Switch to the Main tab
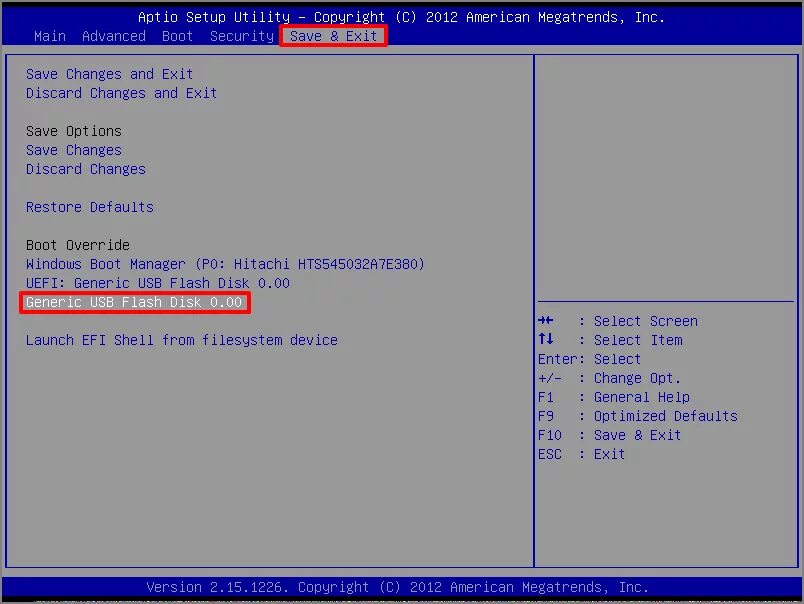 (50, 36)
